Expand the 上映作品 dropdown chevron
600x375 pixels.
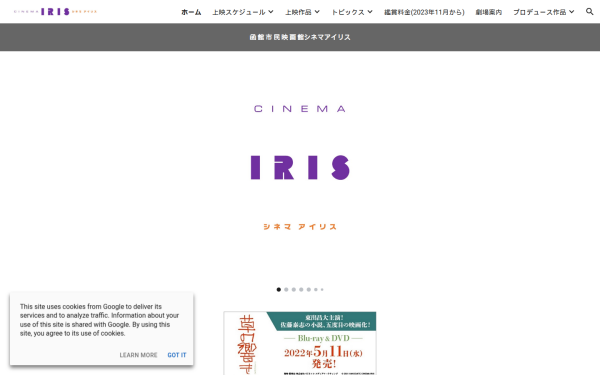[317, 12]
